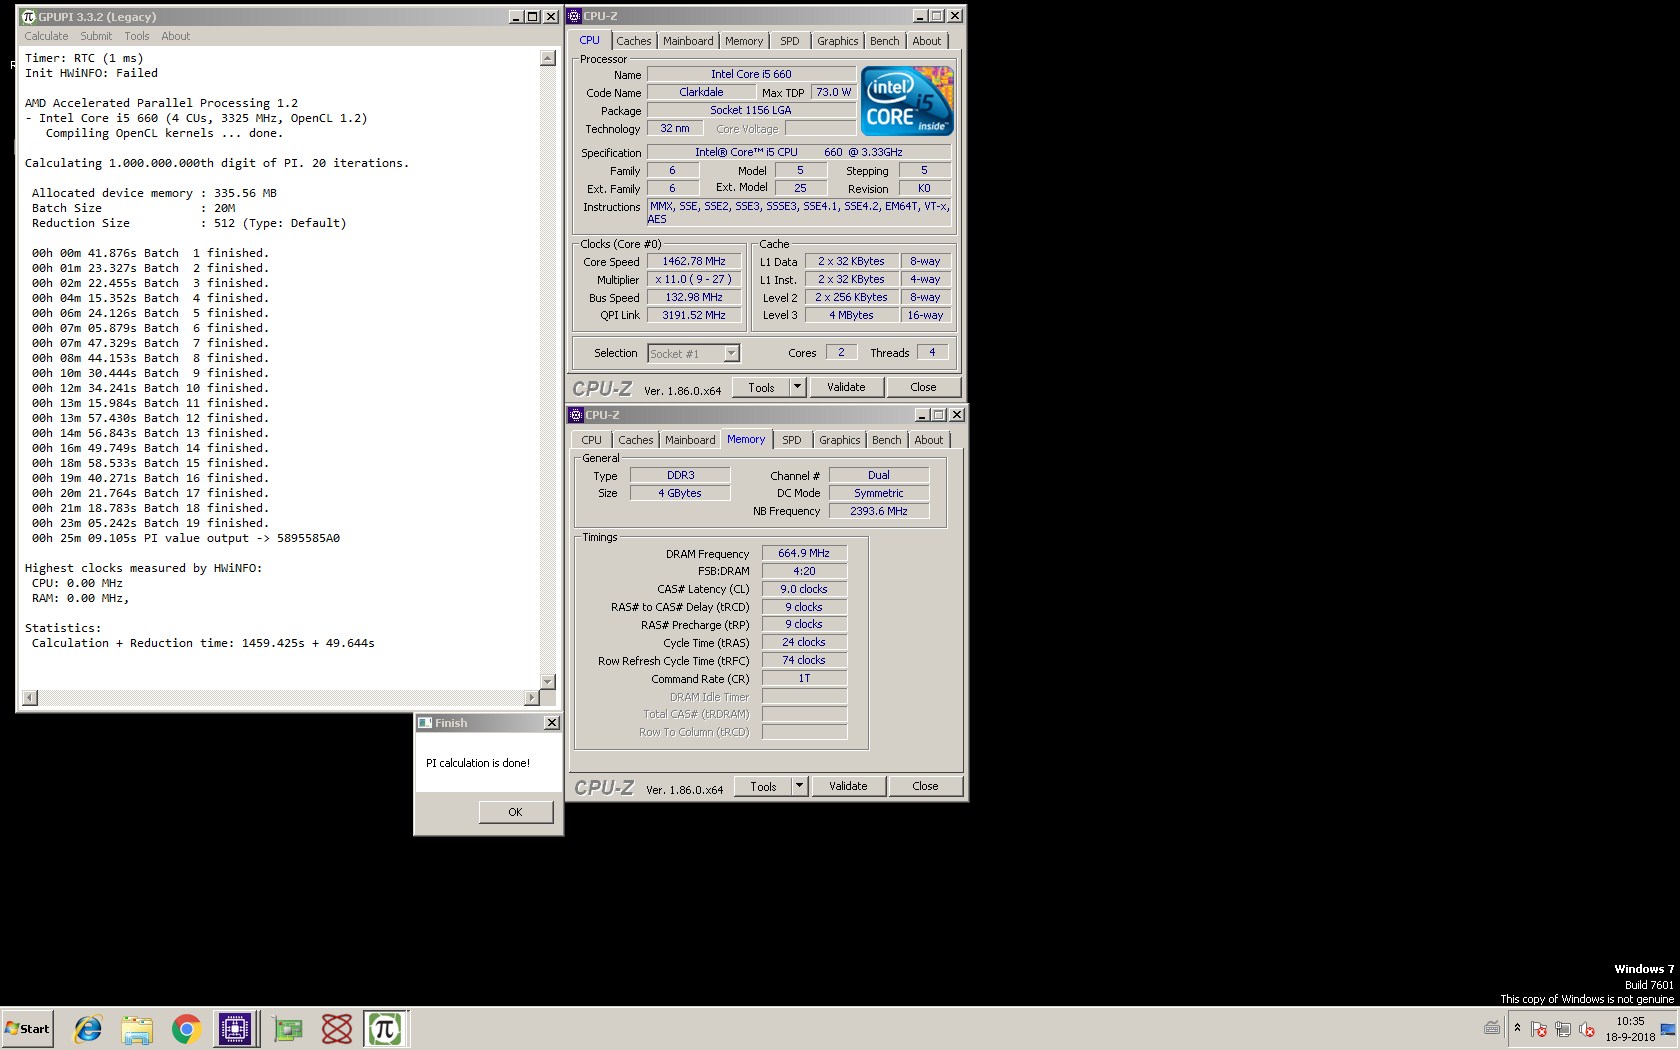Click GPUPI horizontal scrollbar left arrow
Screen dimensions: 1680x1050
coord(30,697)
